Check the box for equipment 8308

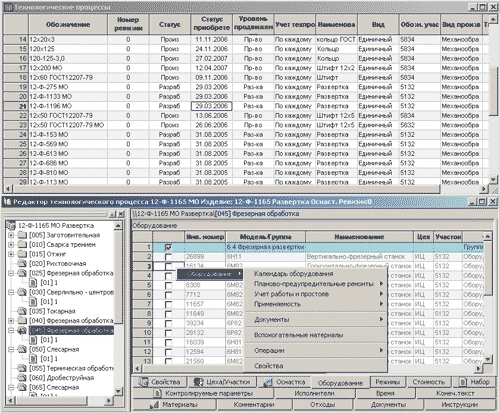pos(168,285)
